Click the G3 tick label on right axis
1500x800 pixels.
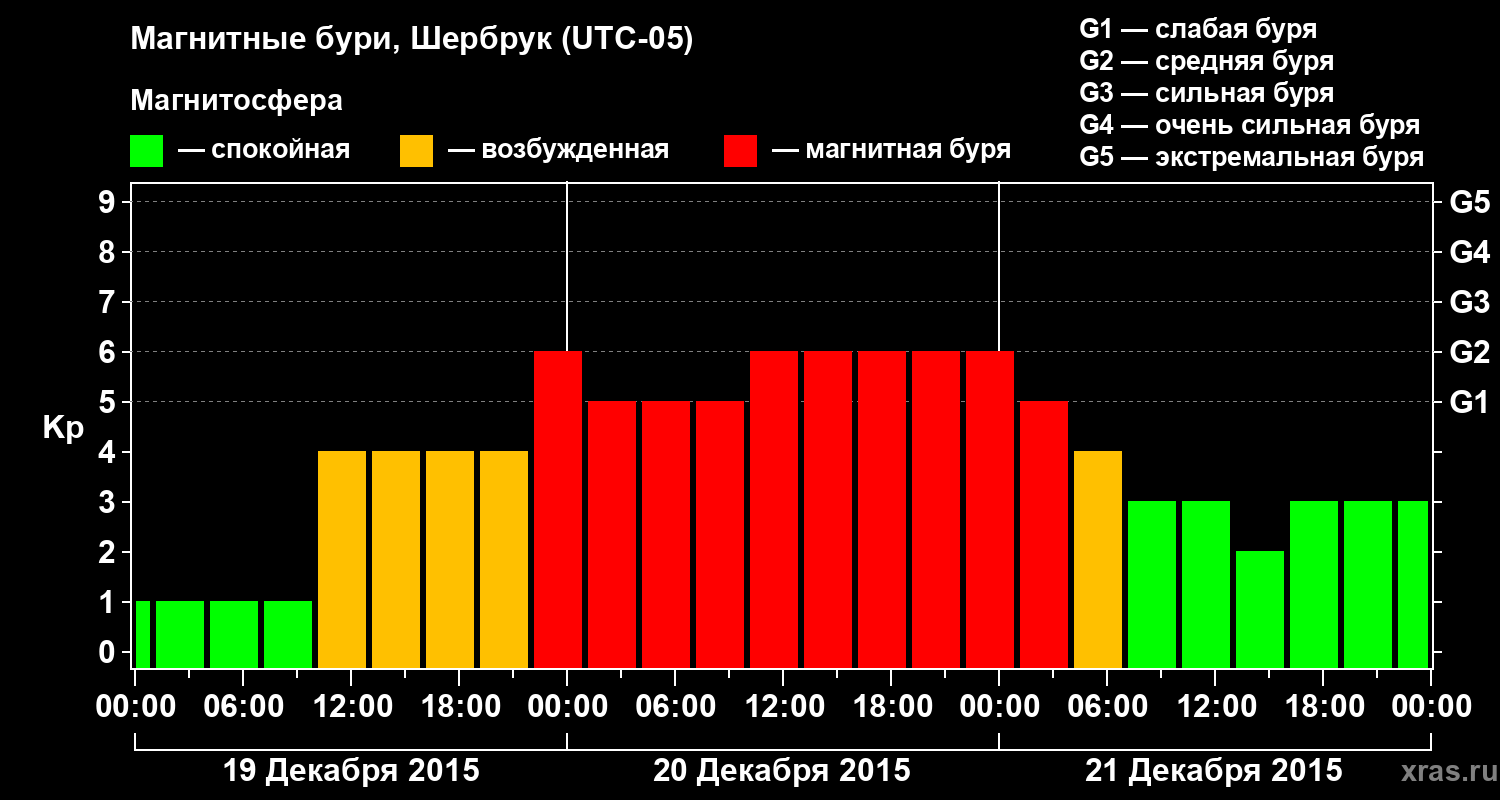tap(1469, 303)
